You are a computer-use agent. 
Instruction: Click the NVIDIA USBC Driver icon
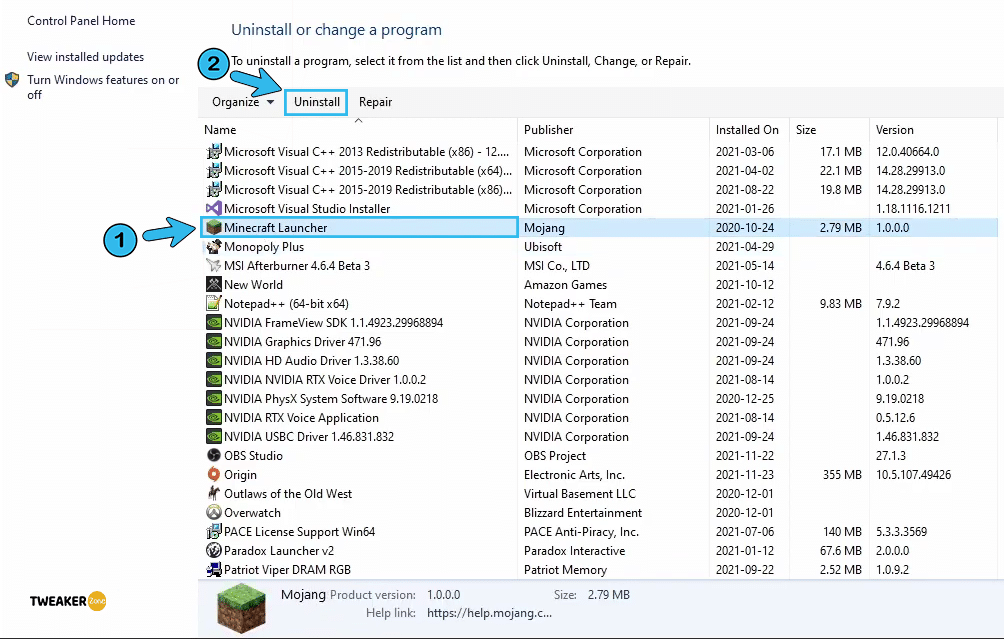tap(214, 437)
